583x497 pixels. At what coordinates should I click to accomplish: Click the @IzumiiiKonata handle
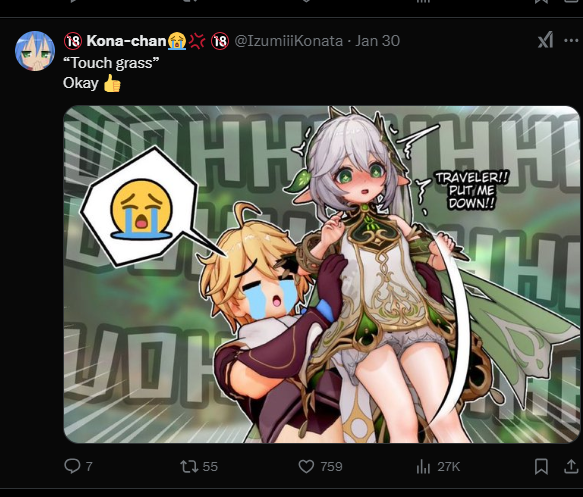(289, 41)
